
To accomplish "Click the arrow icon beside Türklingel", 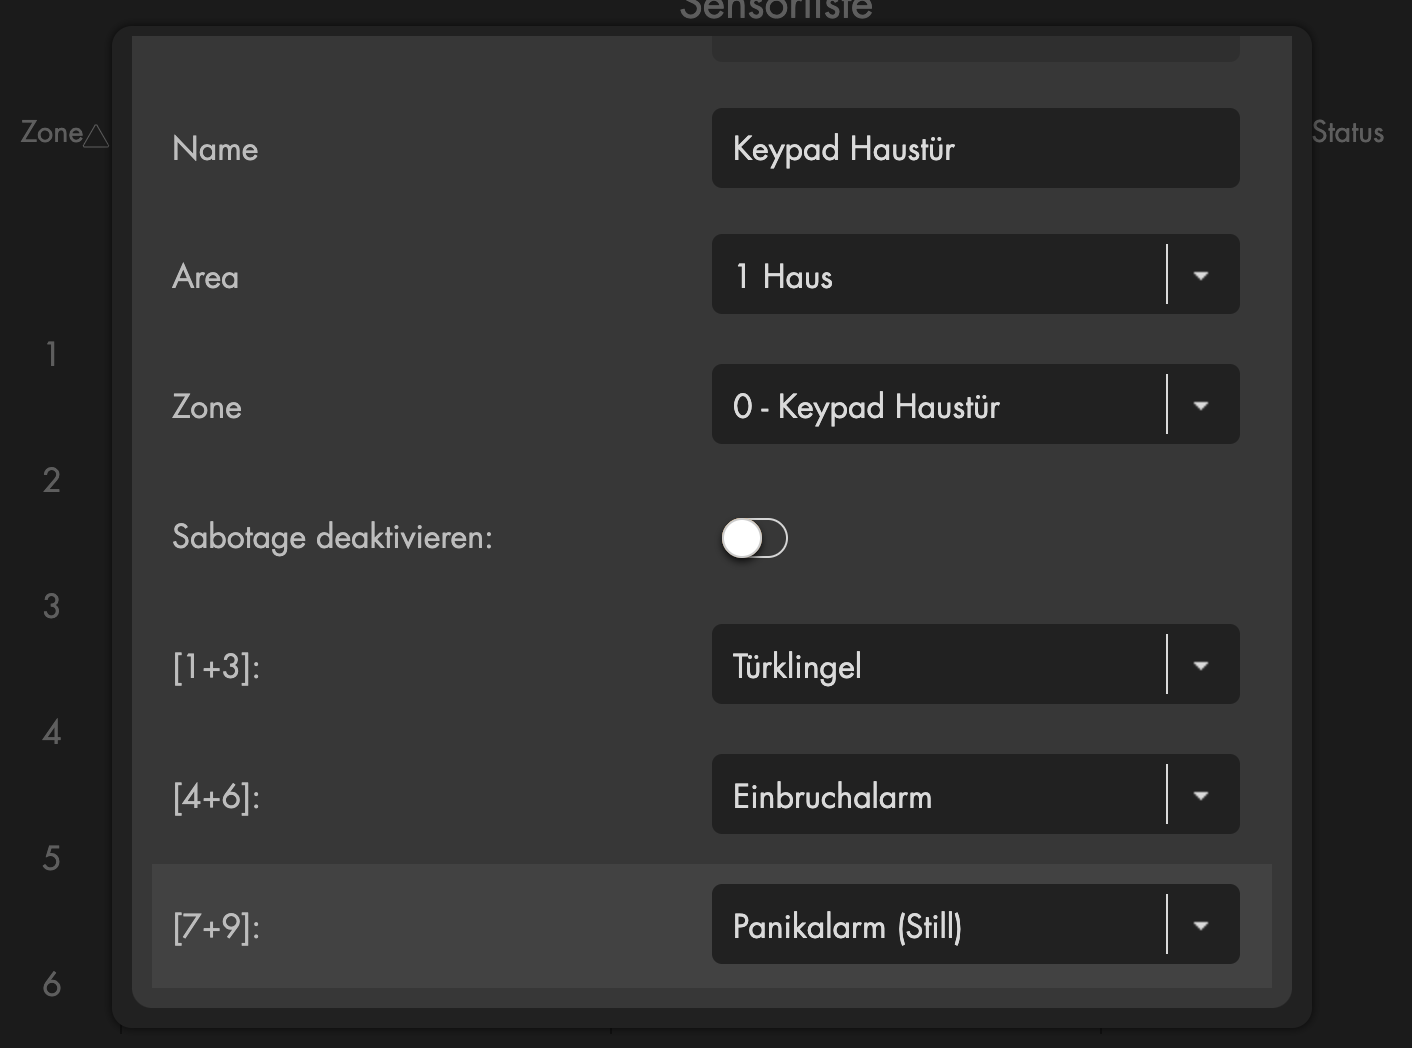I will pyautogui.click(x=1201, y=665).
